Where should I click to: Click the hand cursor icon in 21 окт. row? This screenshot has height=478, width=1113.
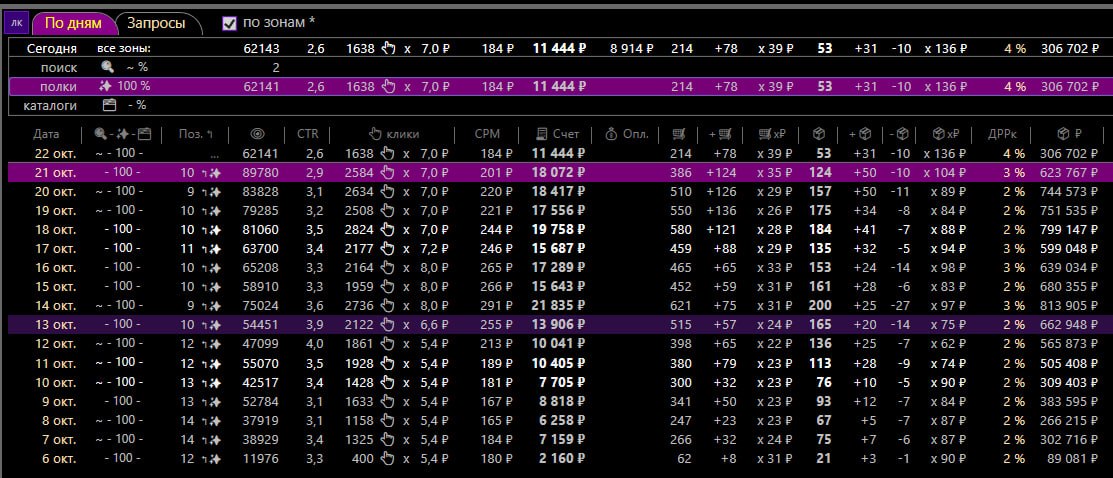(388, 173)
